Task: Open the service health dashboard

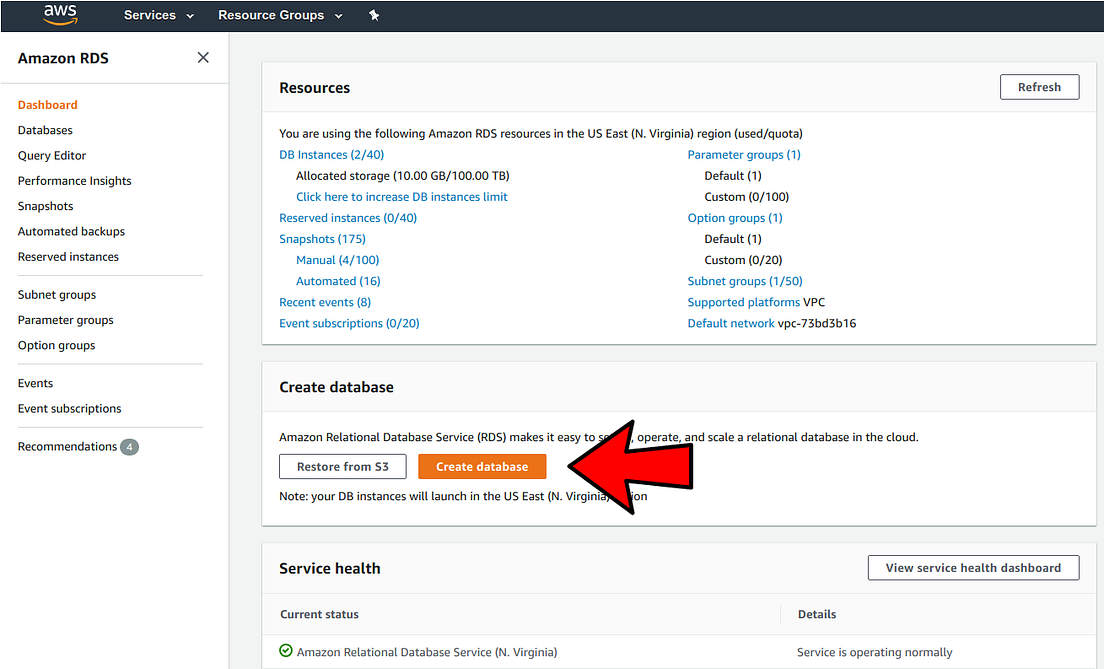Action: tap(973, 567)
